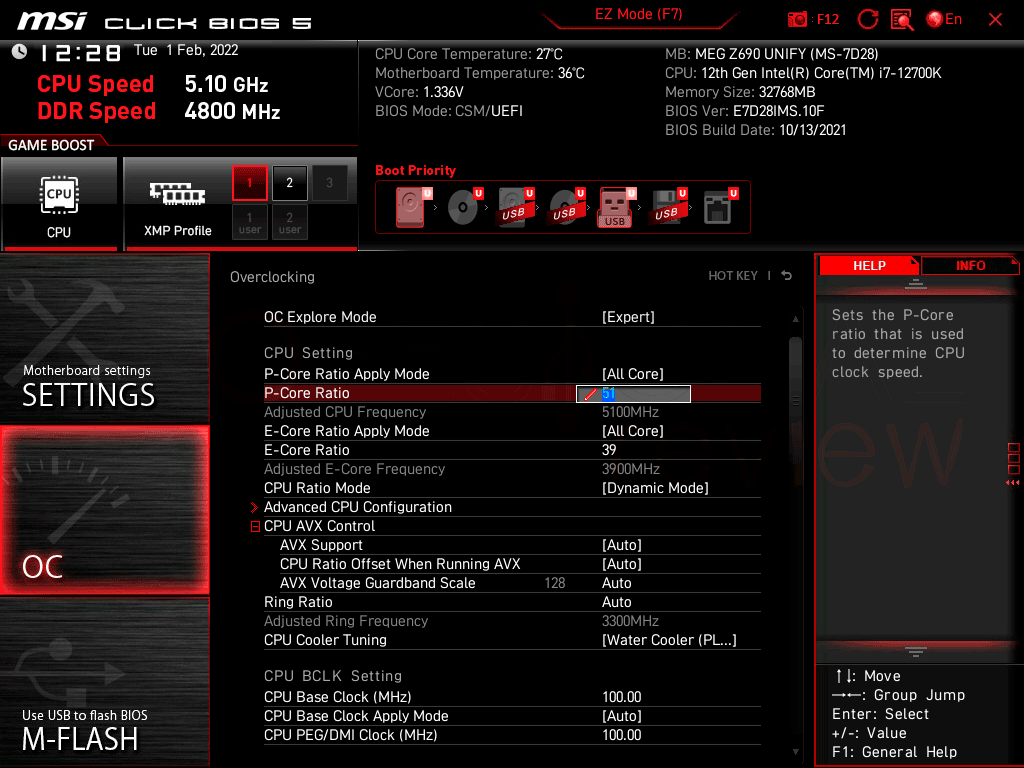1024x768 pixels.
Task: Click the scroll-down arrow of settings list
Action: point(795,752)
